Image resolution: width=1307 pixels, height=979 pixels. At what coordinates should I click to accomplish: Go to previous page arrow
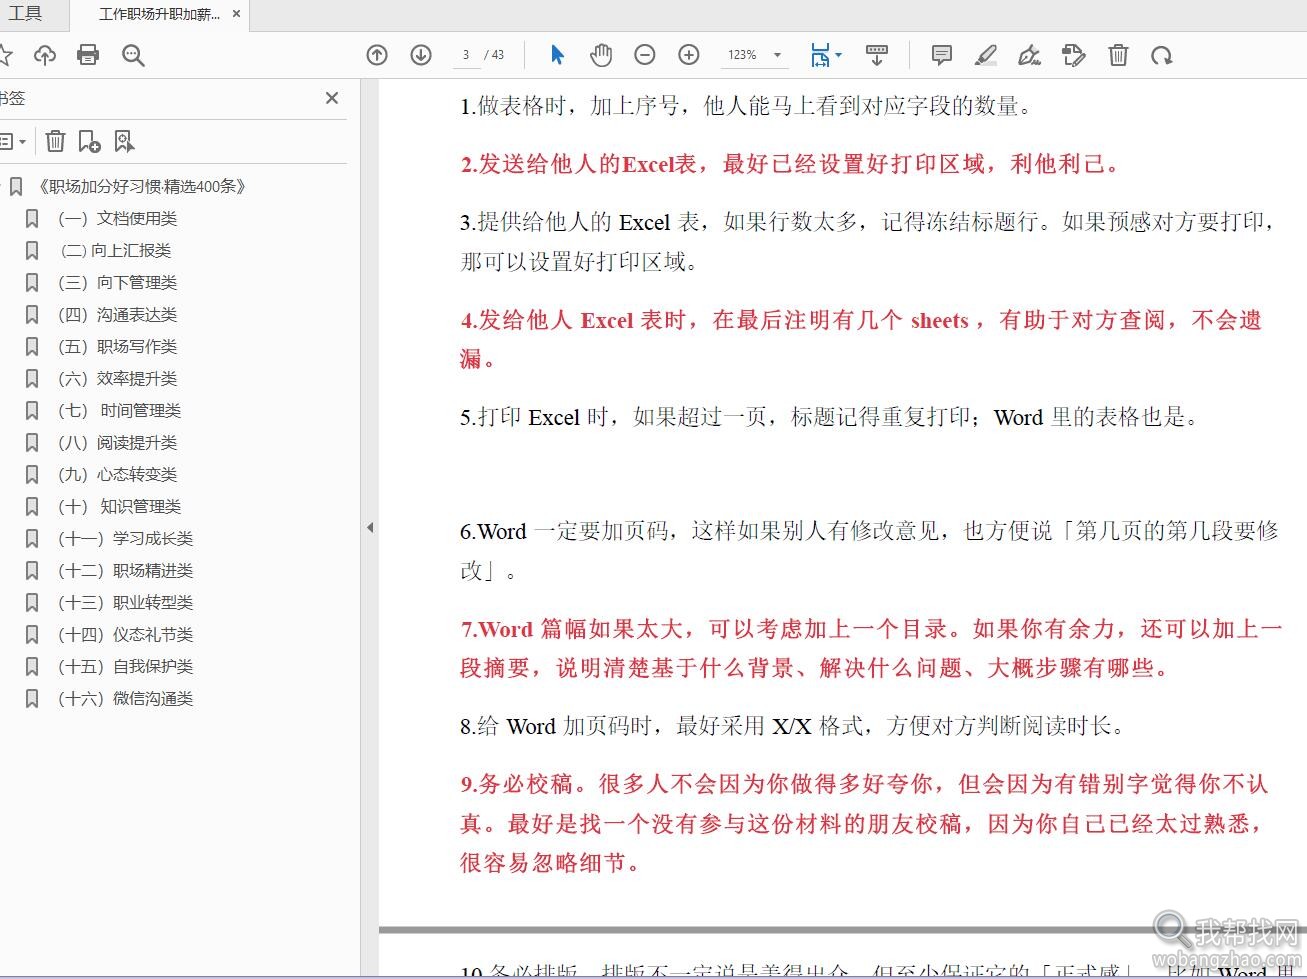click(x=377, y=55)
